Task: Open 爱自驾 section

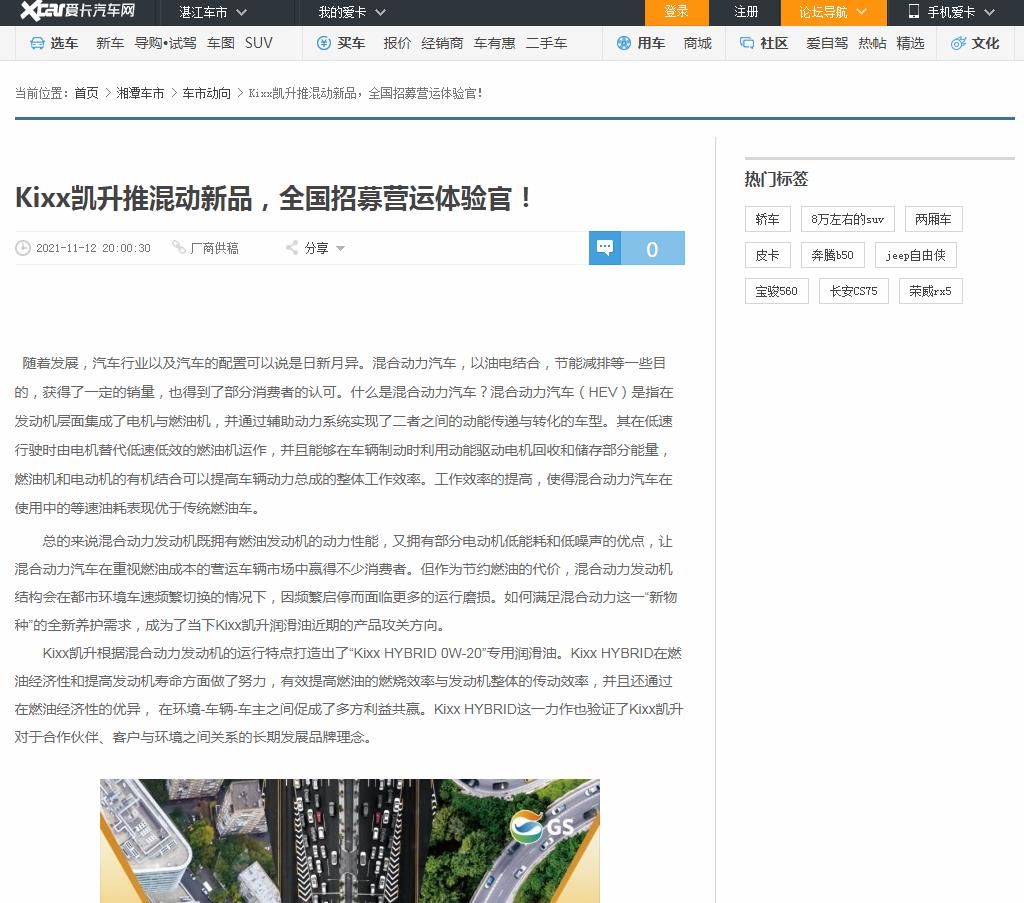Action: [x=827, y=43]
